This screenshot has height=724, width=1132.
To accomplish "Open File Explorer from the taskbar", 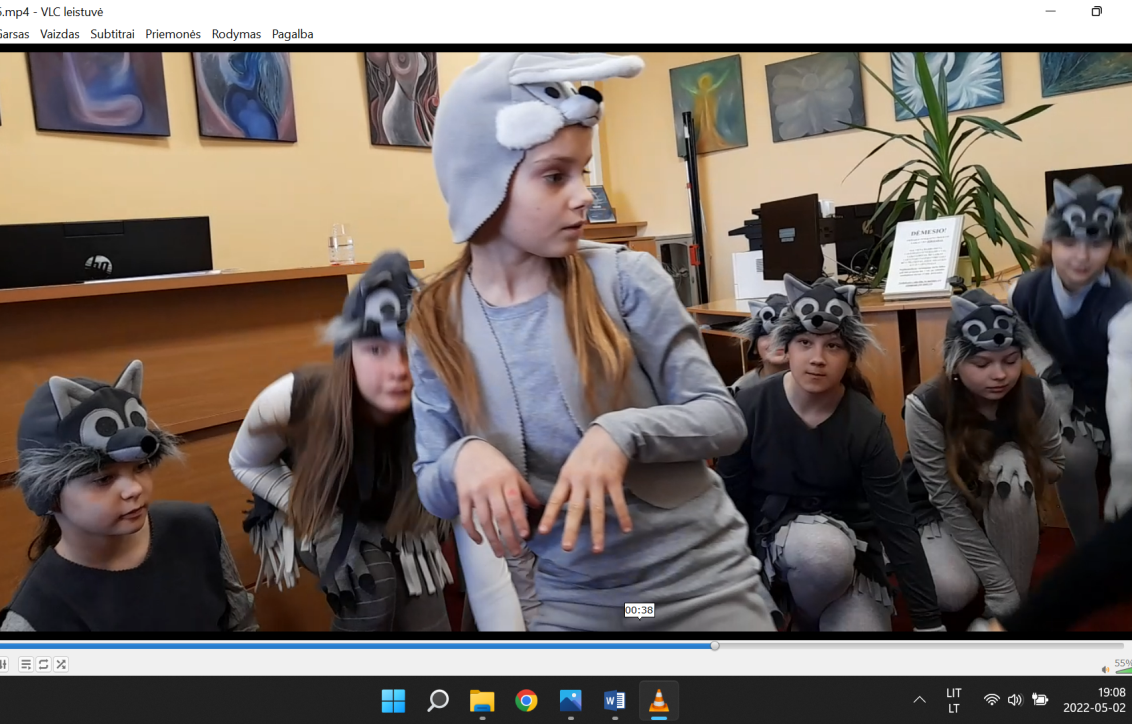I will click(x=482, y=700).
